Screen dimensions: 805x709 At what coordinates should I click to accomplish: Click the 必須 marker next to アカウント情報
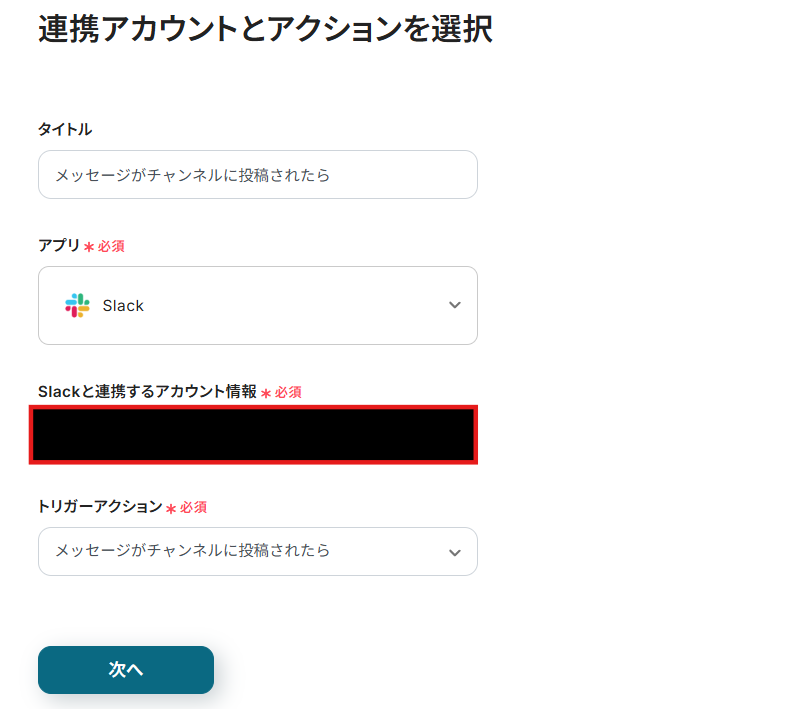(x=288, y=393)
